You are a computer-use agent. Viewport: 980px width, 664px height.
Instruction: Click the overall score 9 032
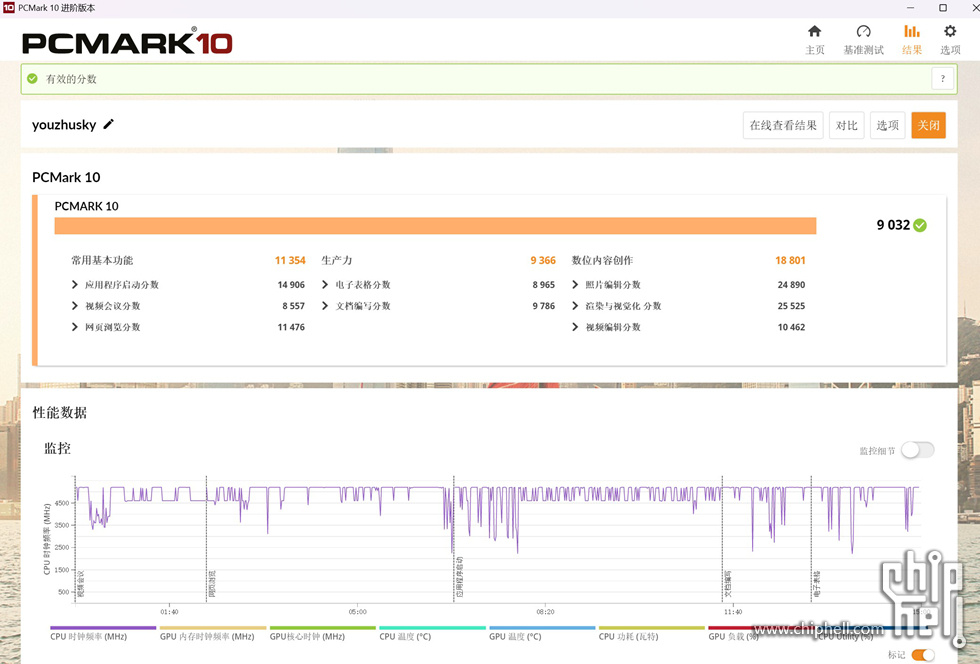click(x=893, y=225)
